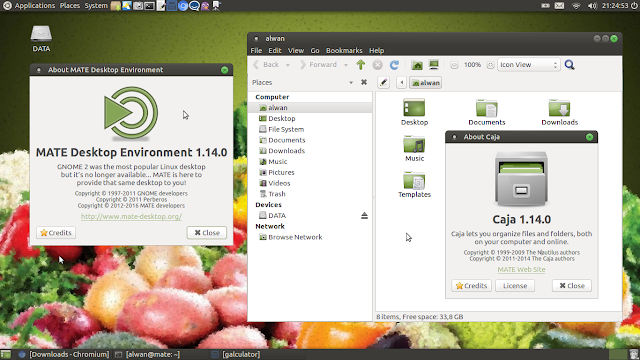Click the Stop loading icon in Caja toolbar
The width and height of the screenshot is (640, 360).
[378, 64]
